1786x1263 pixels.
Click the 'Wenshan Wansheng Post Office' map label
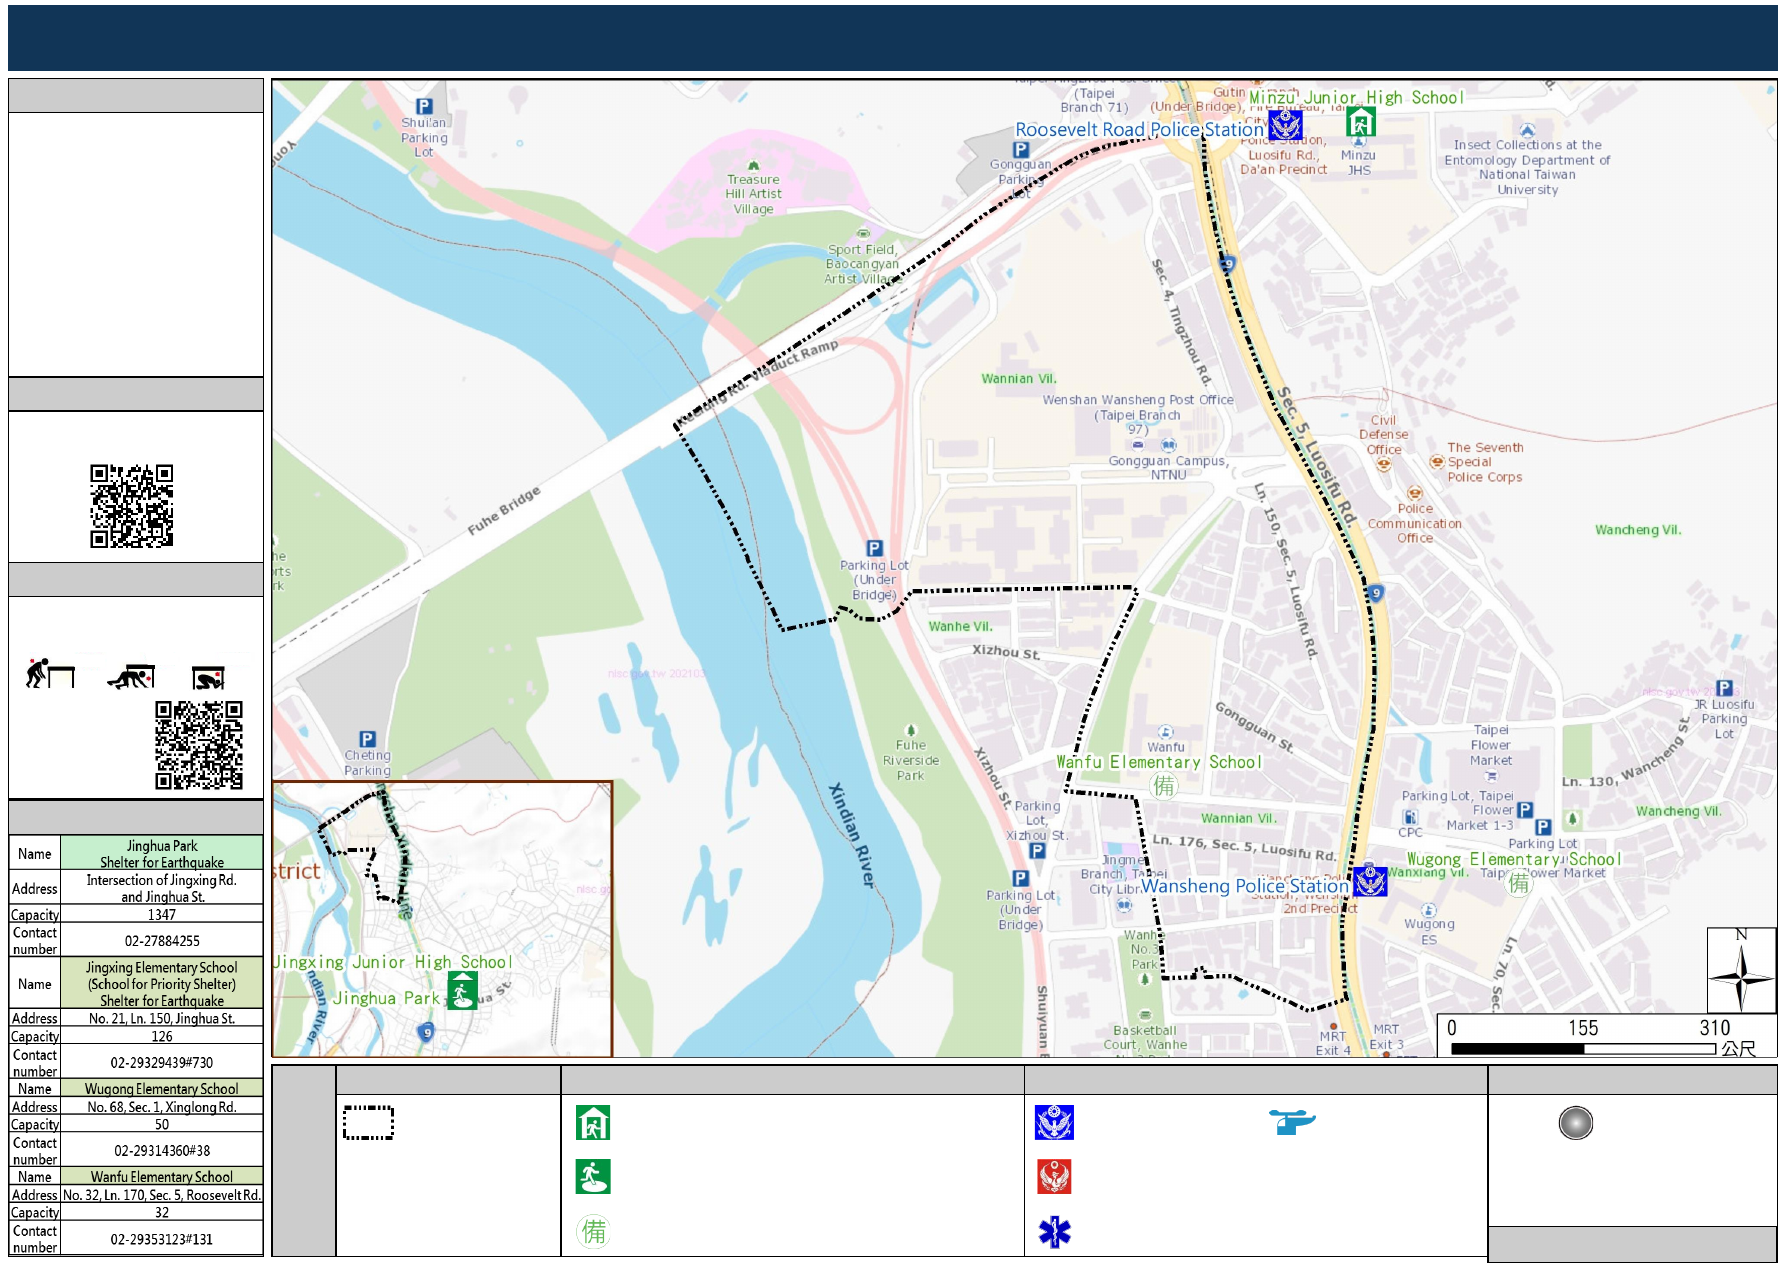1138,399
